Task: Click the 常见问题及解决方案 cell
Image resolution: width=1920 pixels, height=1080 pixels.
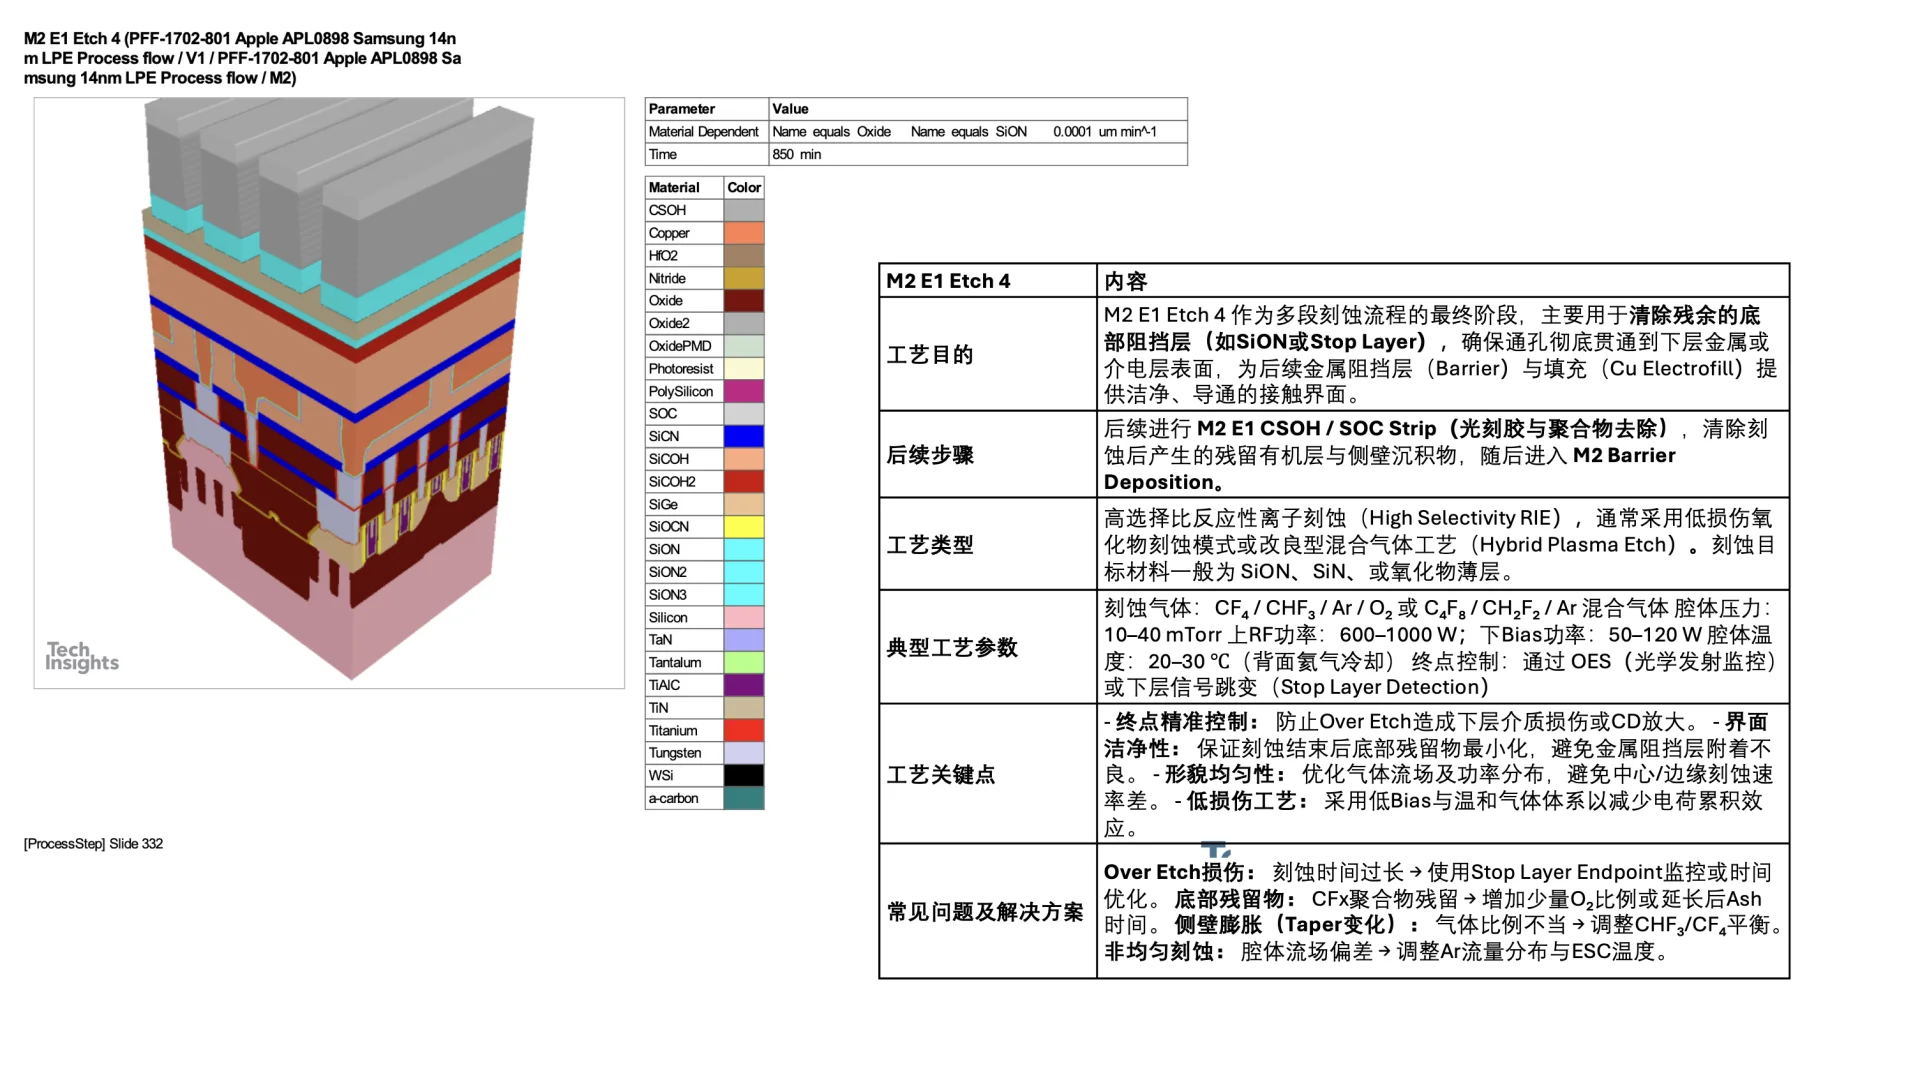Action: 984,912
